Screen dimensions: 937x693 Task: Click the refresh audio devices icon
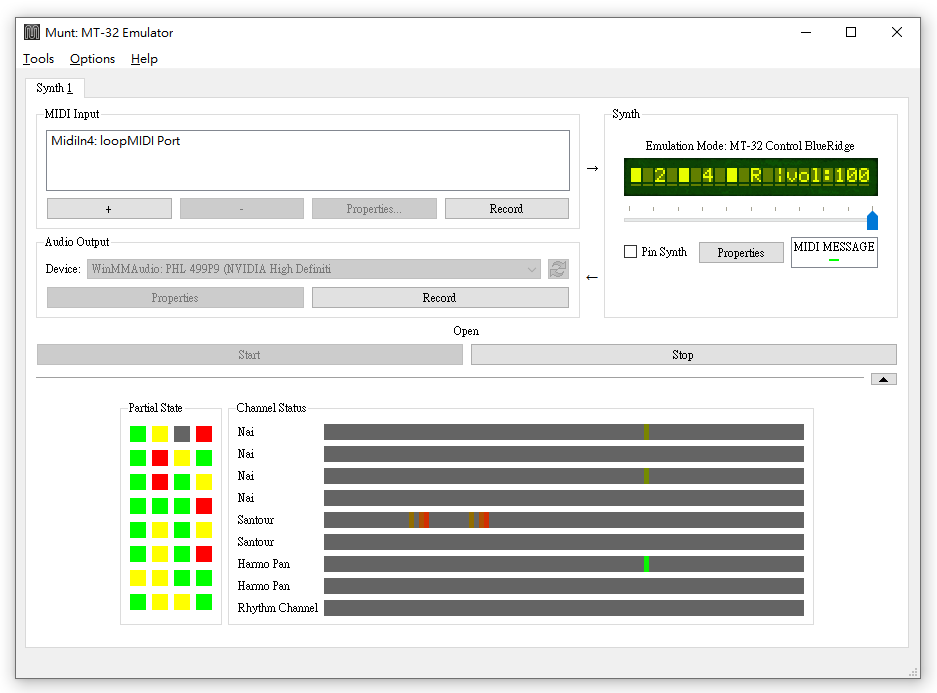pyautogui.click(x=558, y=269)
